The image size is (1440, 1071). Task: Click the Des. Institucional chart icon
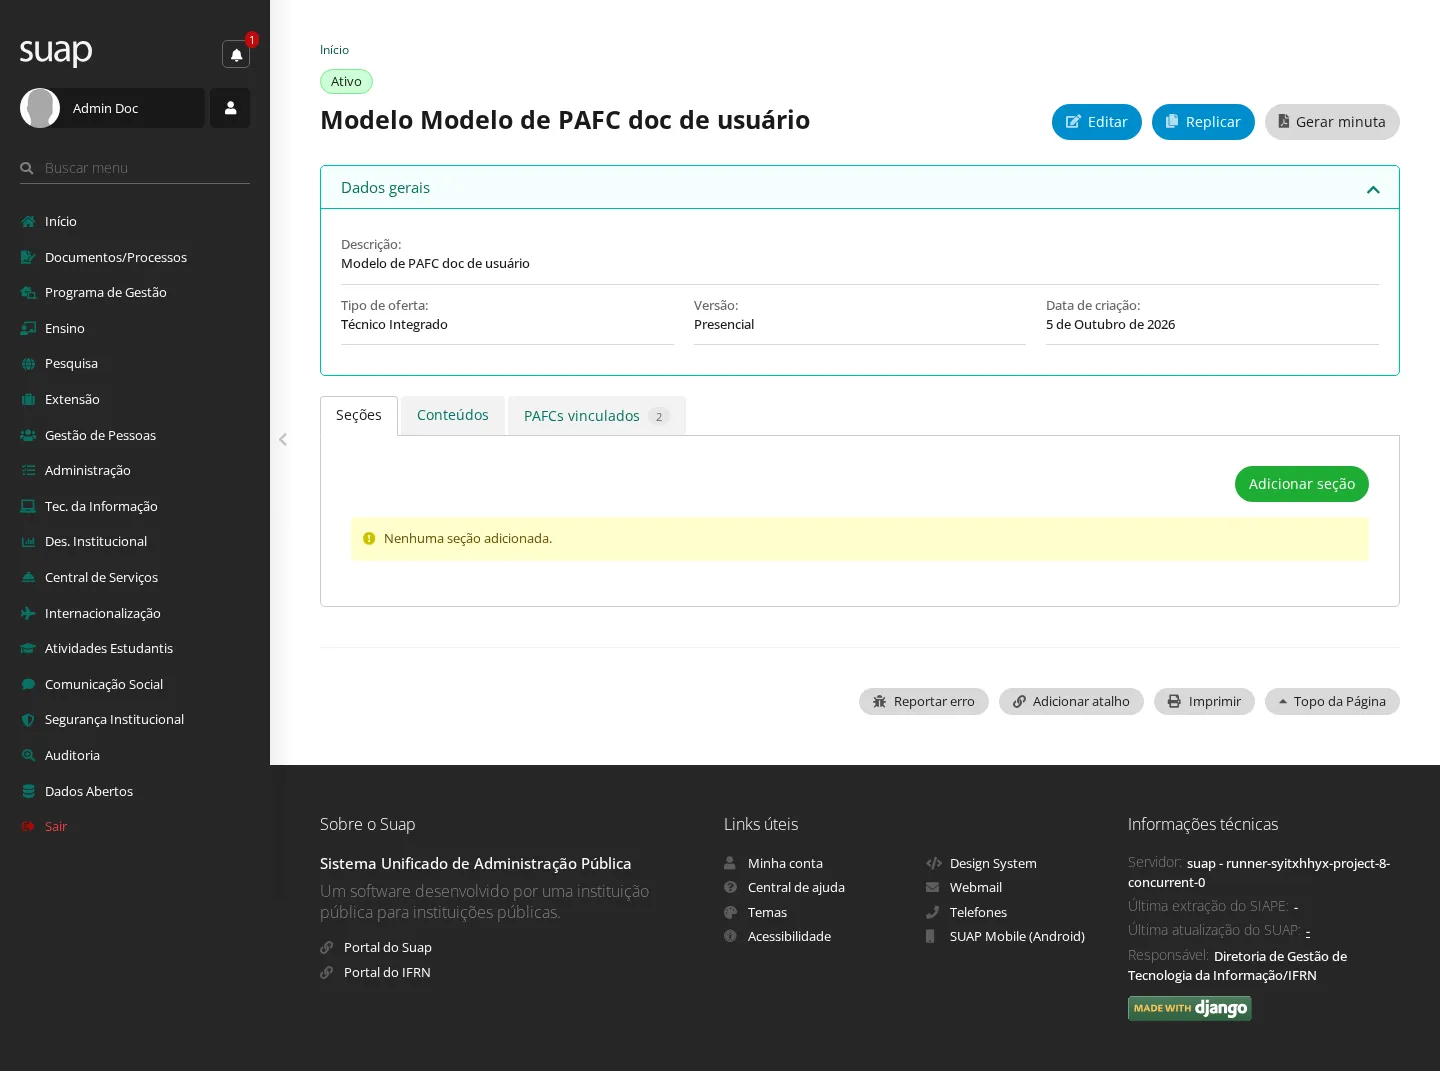click(x=28, y=541)
